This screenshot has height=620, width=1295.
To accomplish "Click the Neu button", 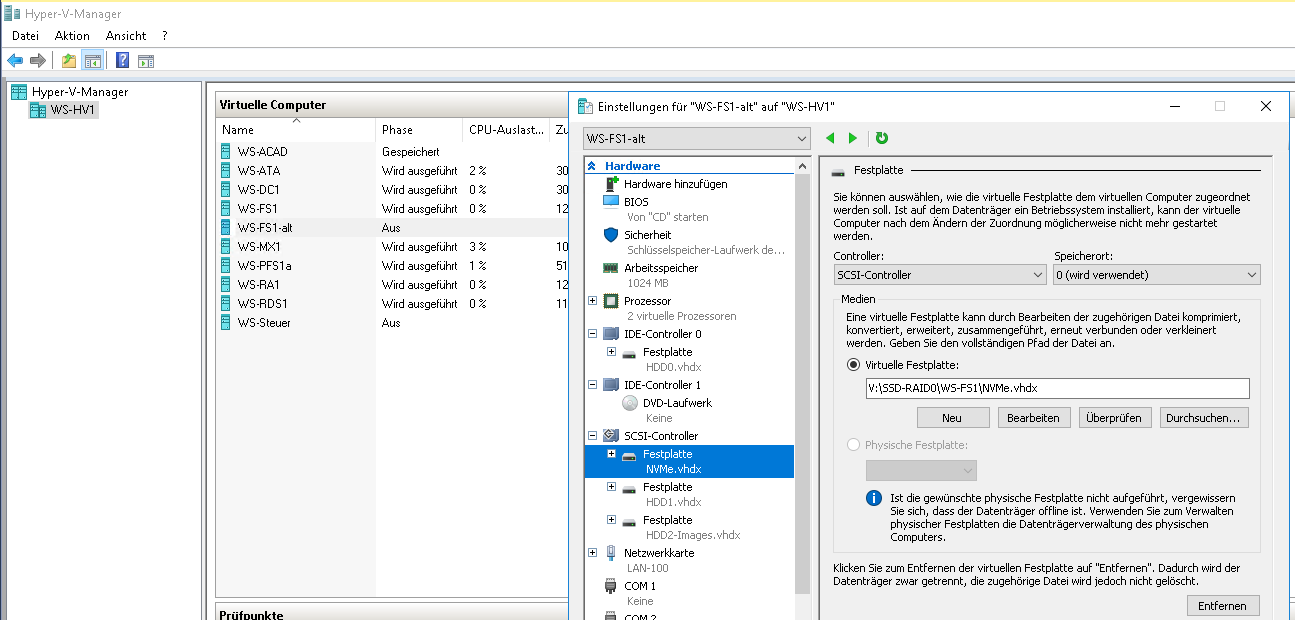I will tap(952, 418).
